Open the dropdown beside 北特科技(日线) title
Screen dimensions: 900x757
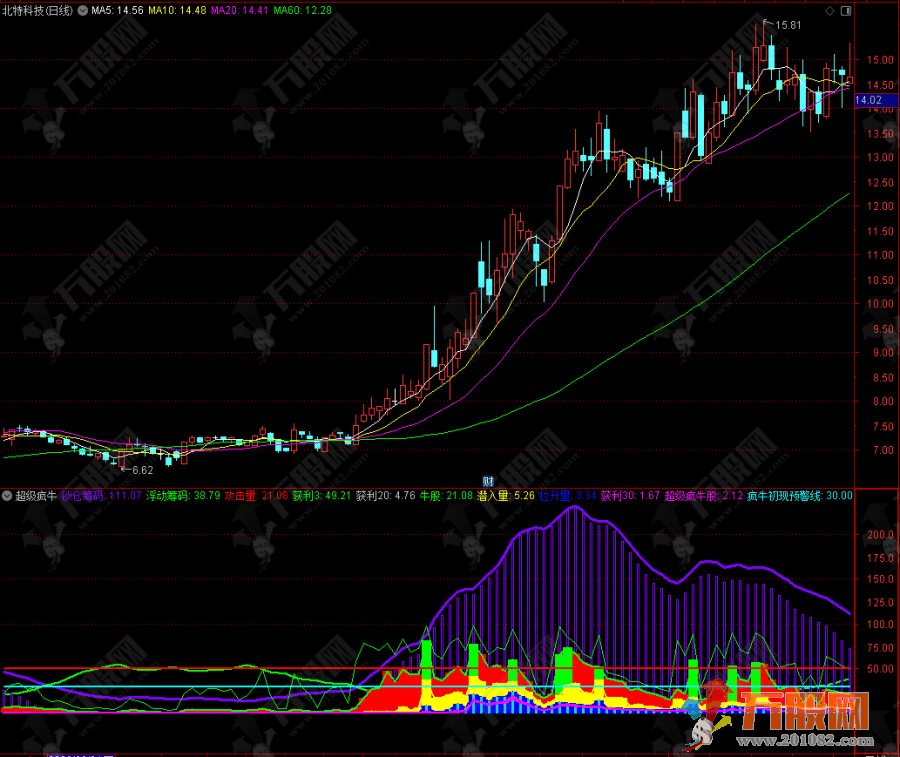pos(83,10)
